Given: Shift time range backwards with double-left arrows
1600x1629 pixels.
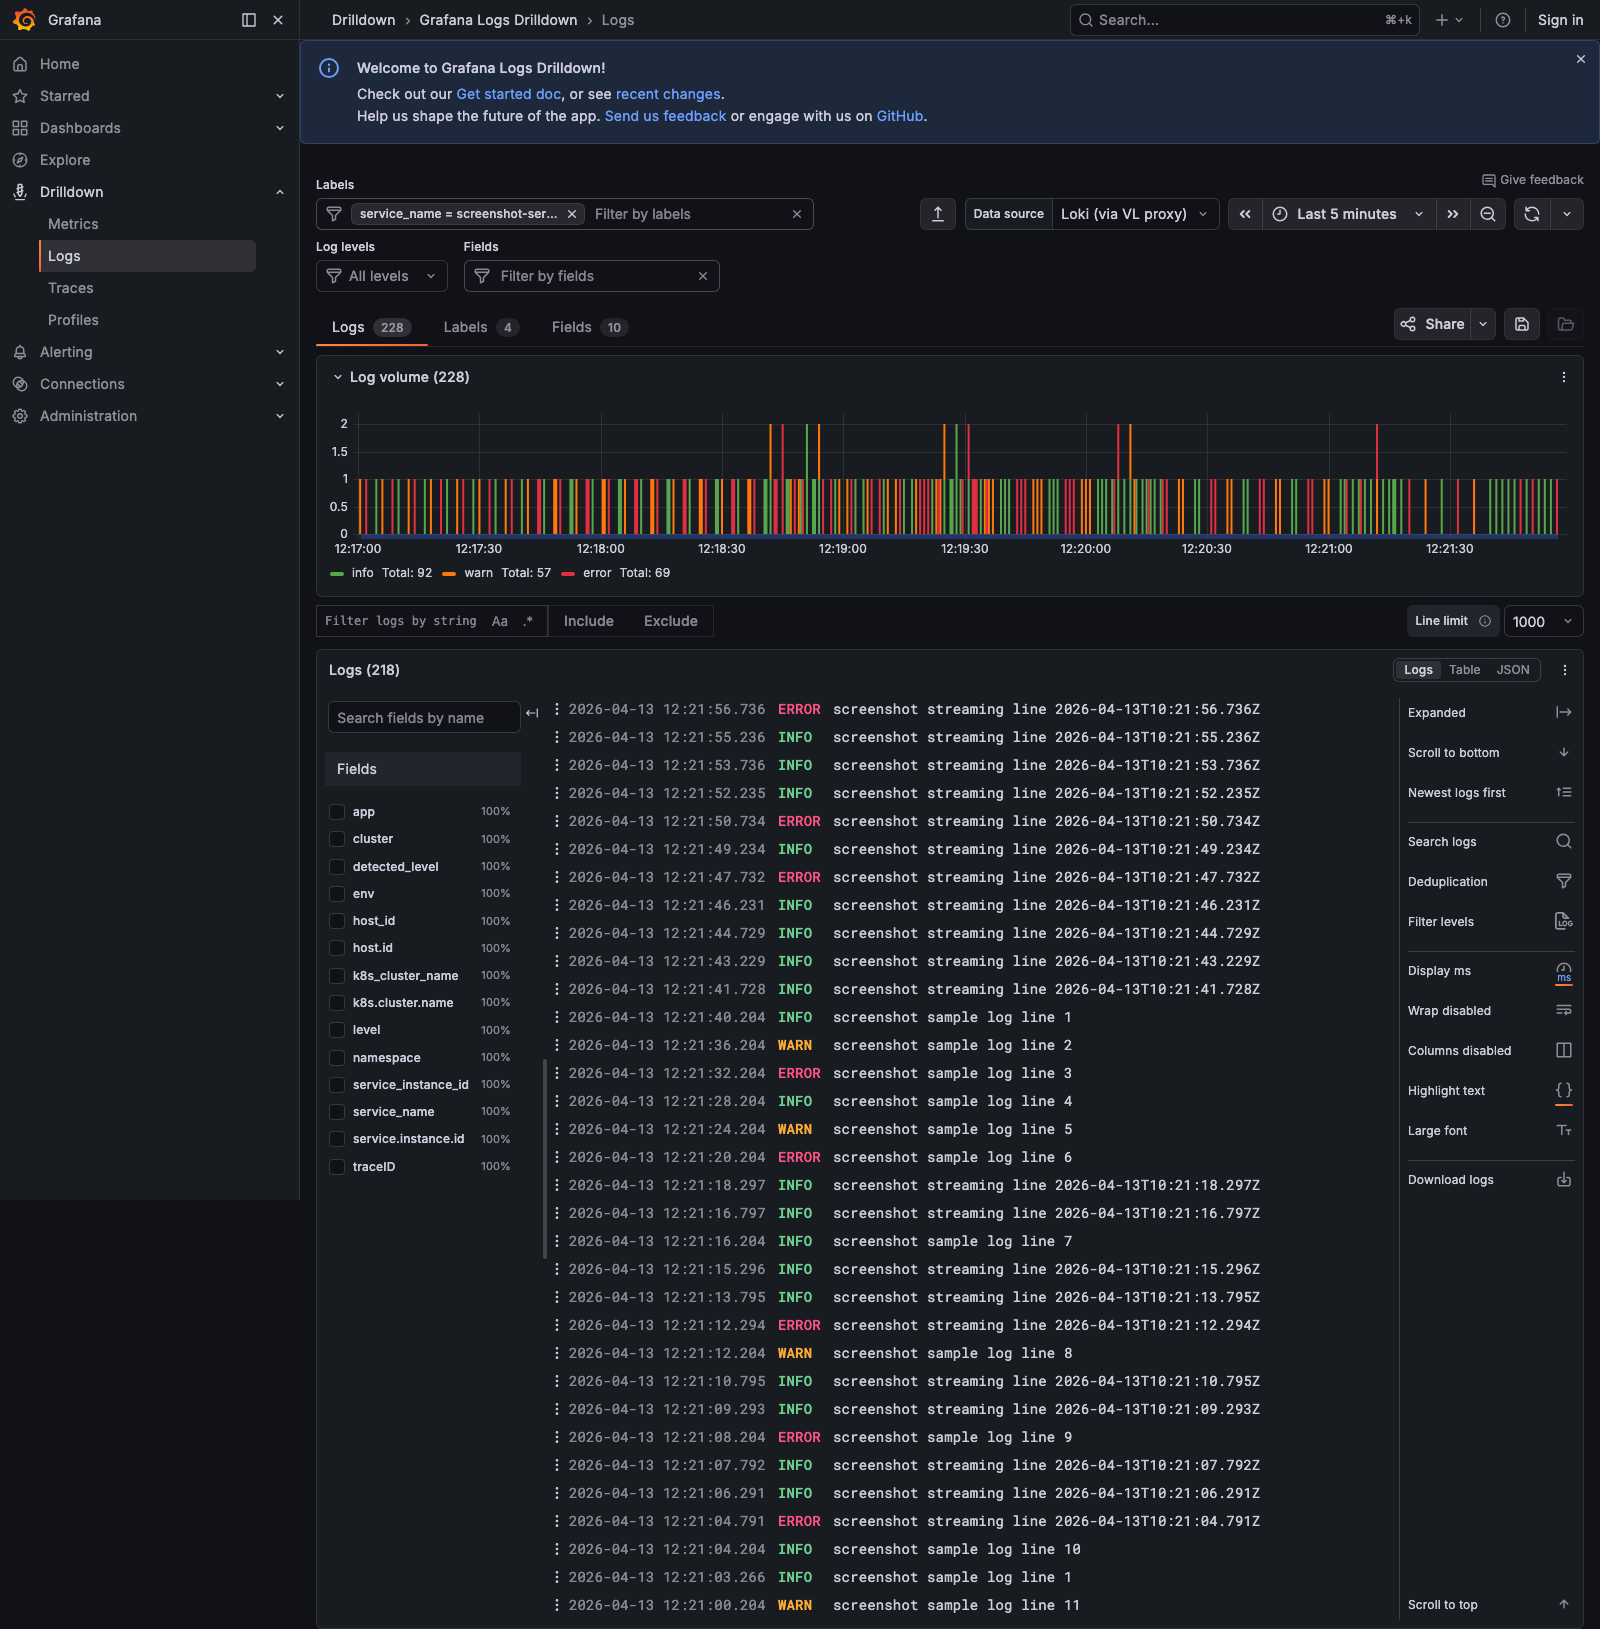Looking at the screenshot, I should click(x=1245, y=214).
